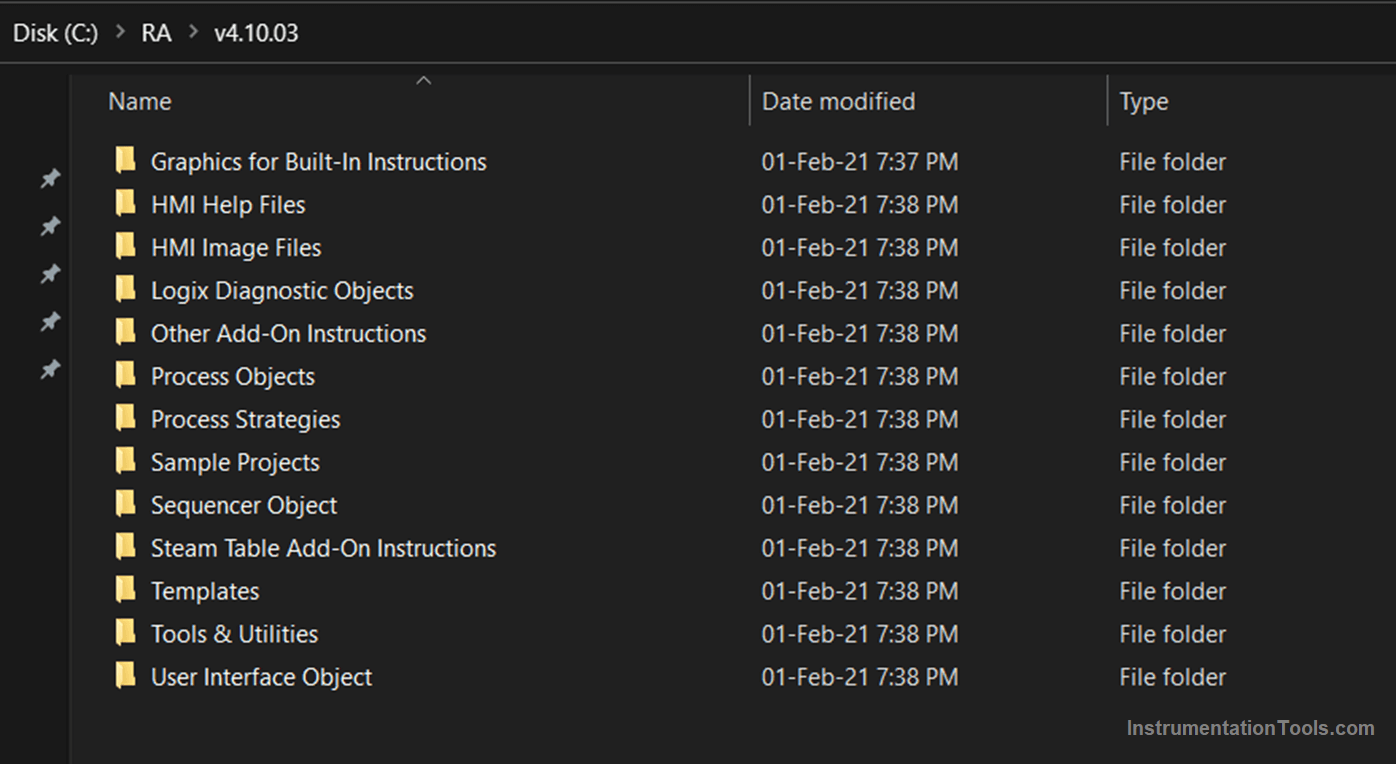
Task: Click folder icon beside Sequencer Object
Action: point(125,505)
